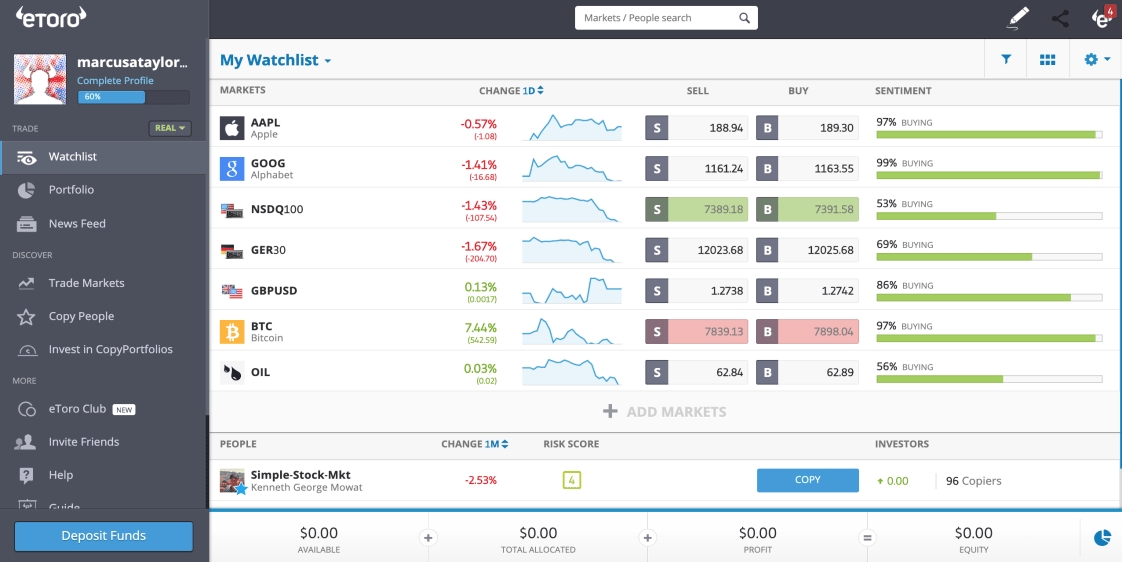Screen dimensions: 1122x562
Task: Click the Invite Friends people icon
Action: [26, 442]
